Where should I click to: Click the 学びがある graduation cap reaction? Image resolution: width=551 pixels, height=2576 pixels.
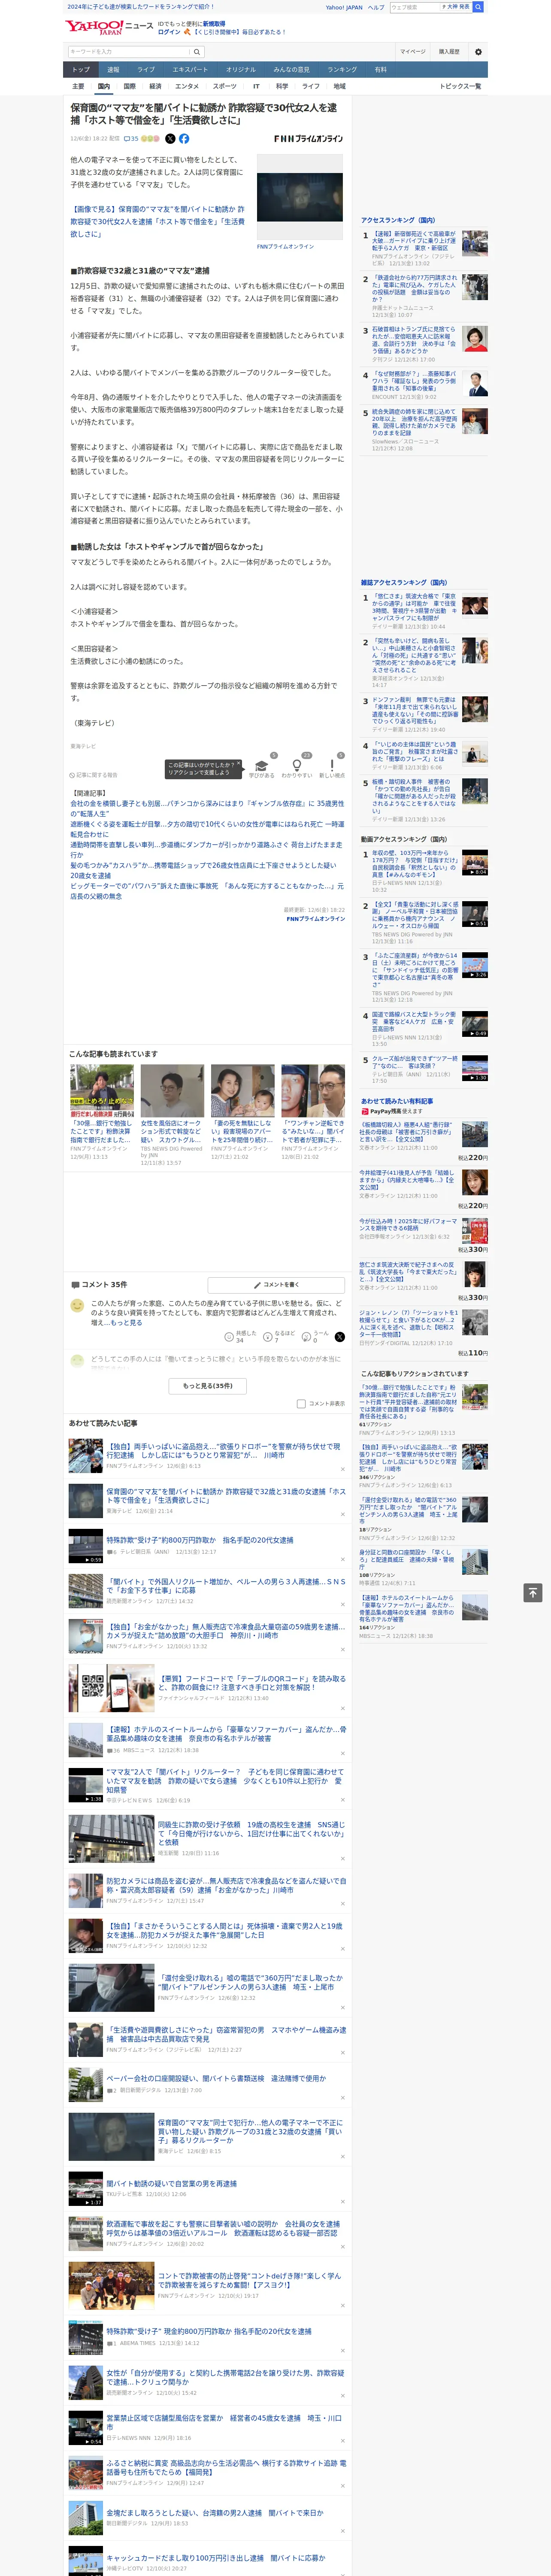coord(262,768)
